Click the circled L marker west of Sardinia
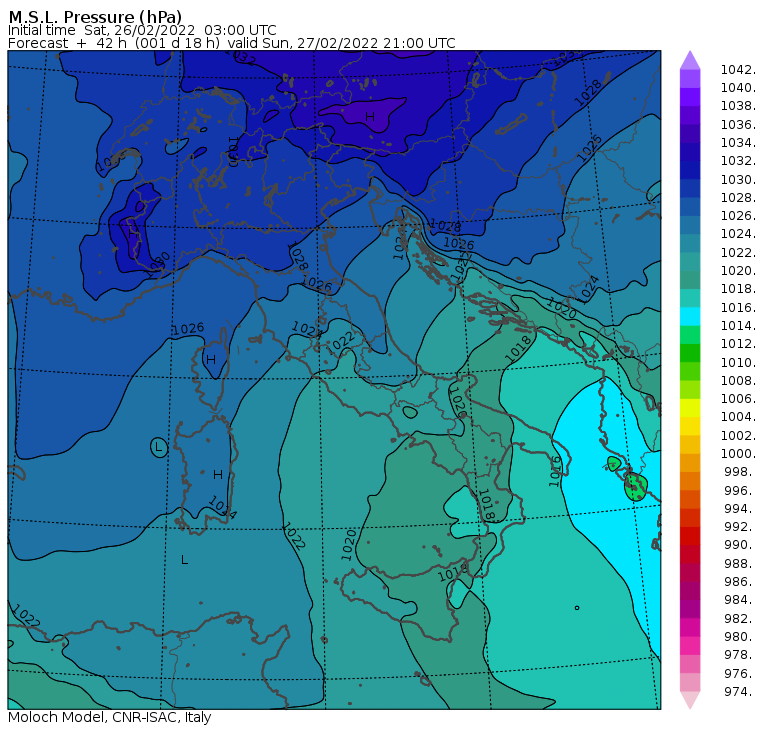 159,447
